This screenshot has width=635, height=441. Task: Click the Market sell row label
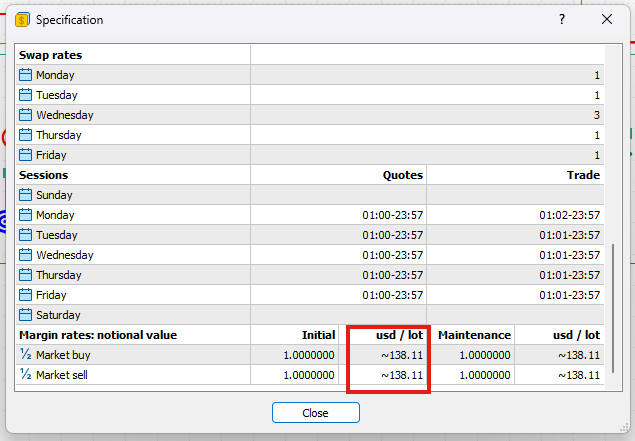(x=62, y=375)
